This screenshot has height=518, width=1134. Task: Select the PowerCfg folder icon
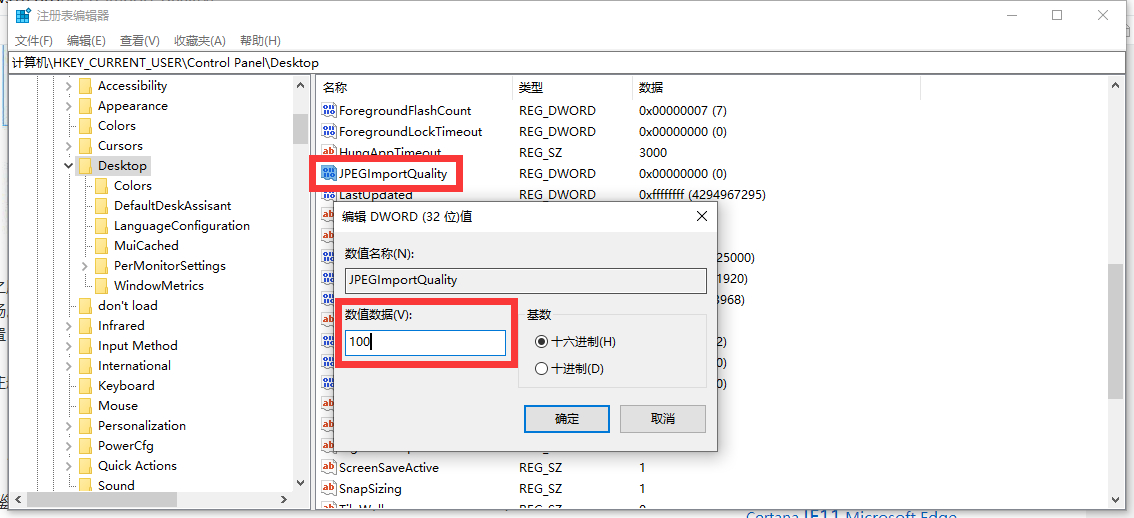tap(85, 445)
